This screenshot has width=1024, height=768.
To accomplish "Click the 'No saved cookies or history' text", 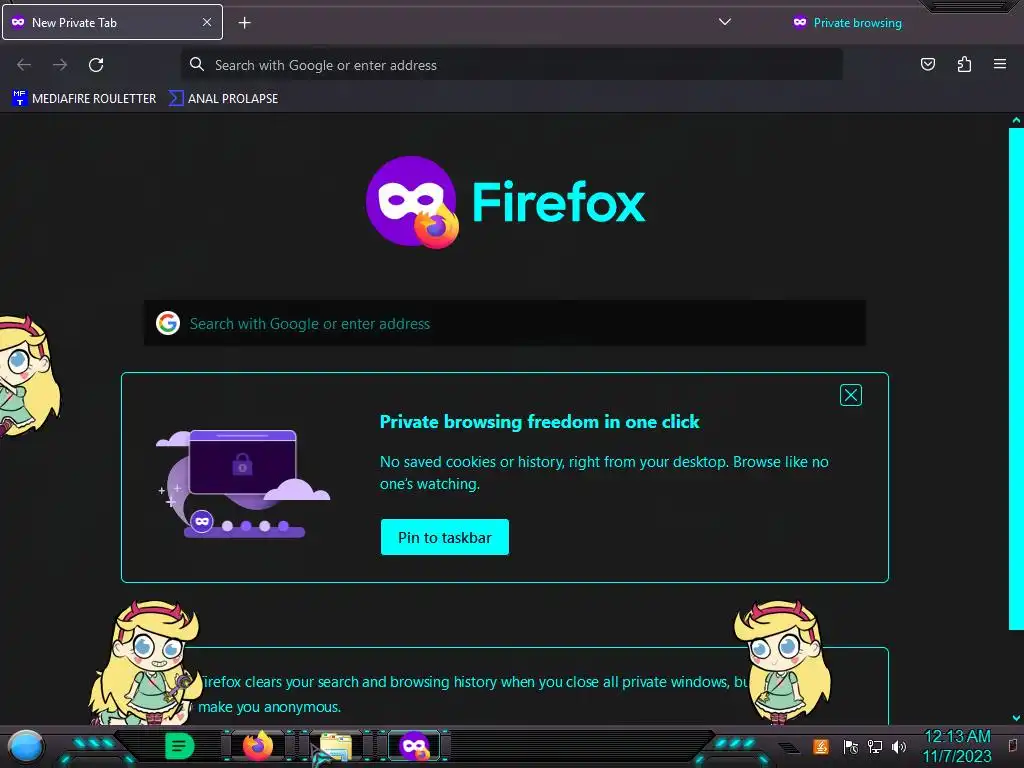I will [x=604, y=472].
